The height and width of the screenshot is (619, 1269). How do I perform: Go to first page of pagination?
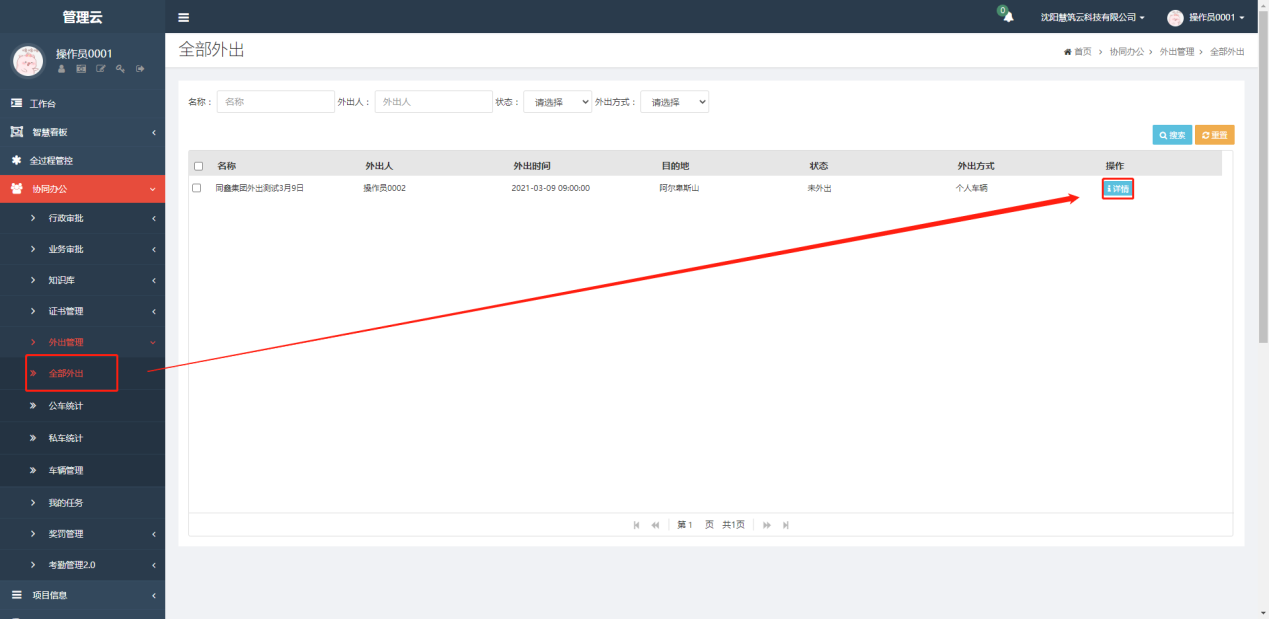tap(637, 525)
